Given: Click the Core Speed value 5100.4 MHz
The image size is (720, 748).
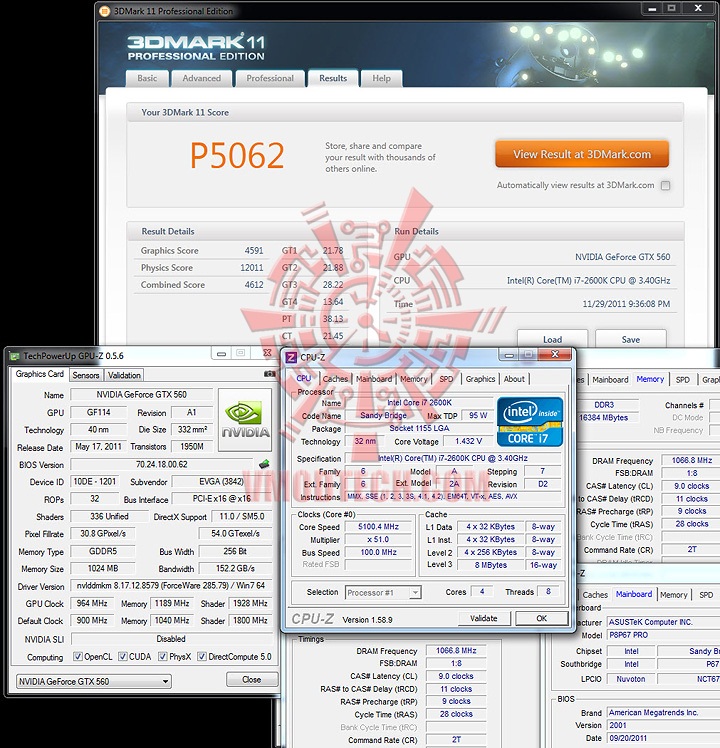Looking at the screenshot, I should (x=378, y=527).
